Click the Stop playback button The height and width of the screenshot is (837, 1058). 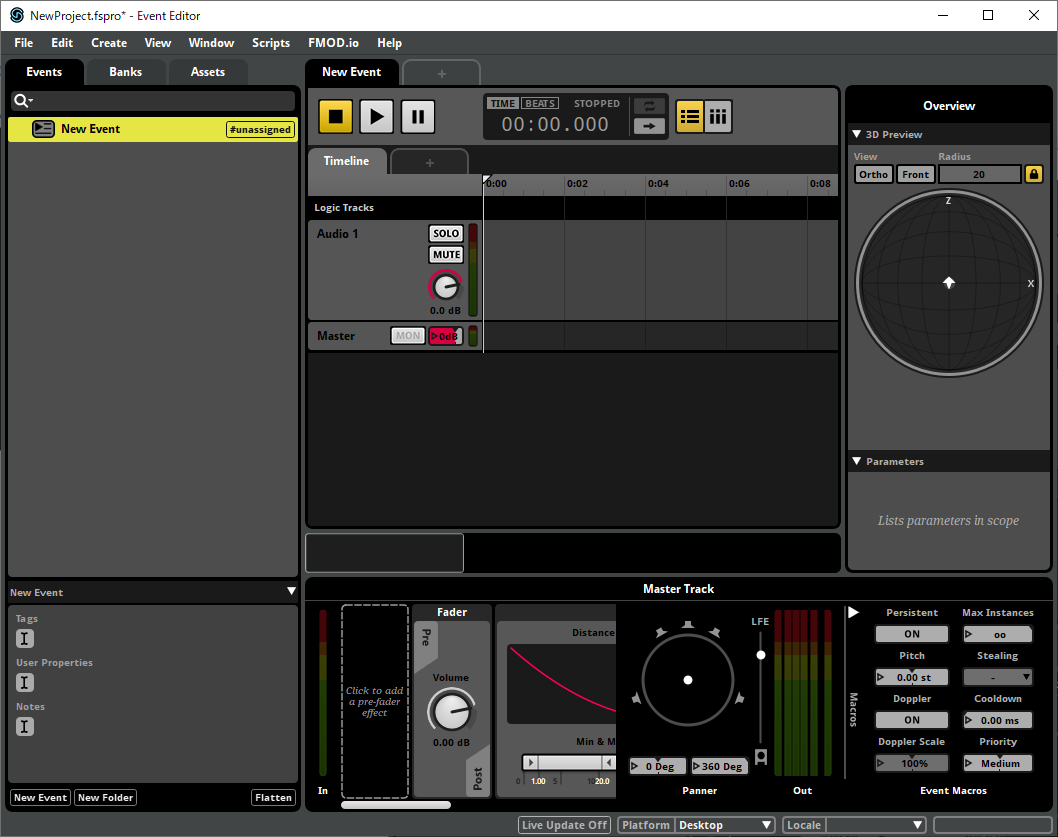pyautogui.click(x=335, y=117)
